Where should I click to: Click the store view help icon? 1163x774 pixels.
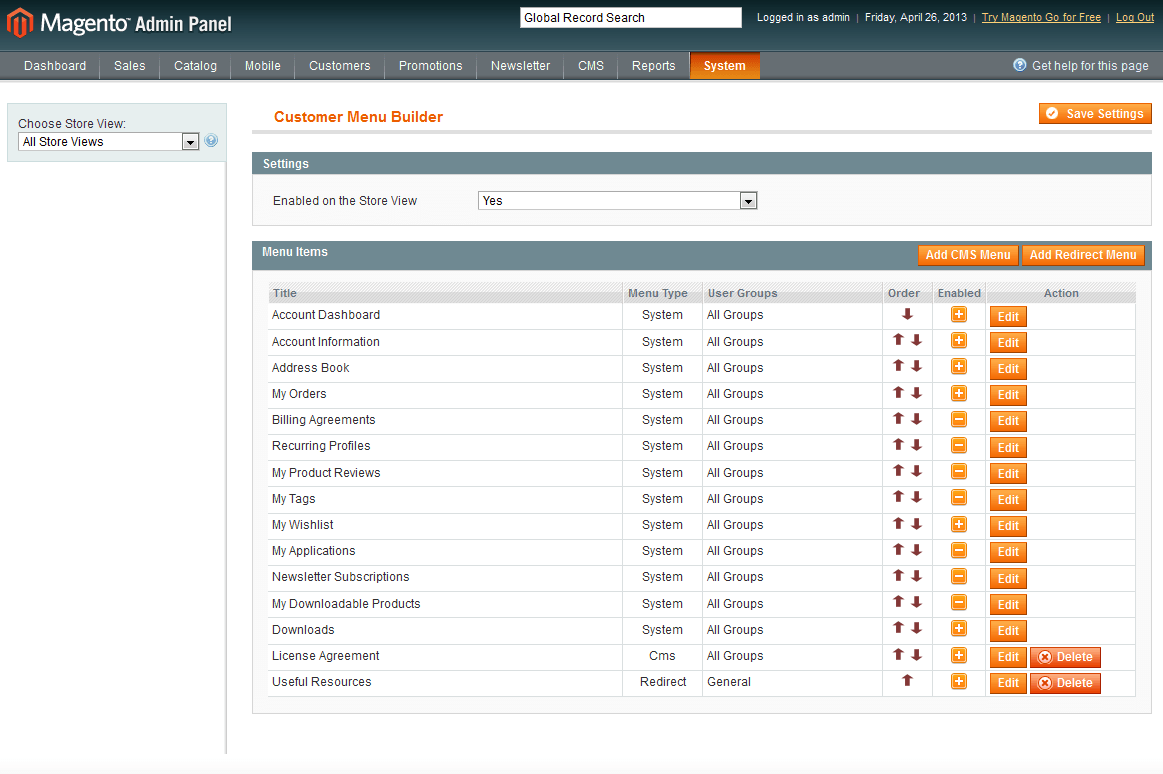click(x=211, y=140)
